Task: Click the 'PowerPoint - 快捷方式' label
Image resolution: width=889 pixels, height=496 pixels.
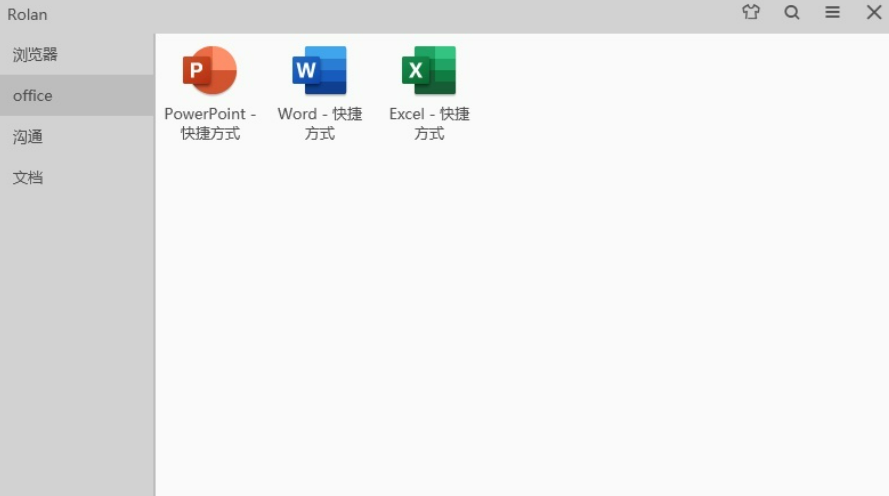Action: click(210, 124)
